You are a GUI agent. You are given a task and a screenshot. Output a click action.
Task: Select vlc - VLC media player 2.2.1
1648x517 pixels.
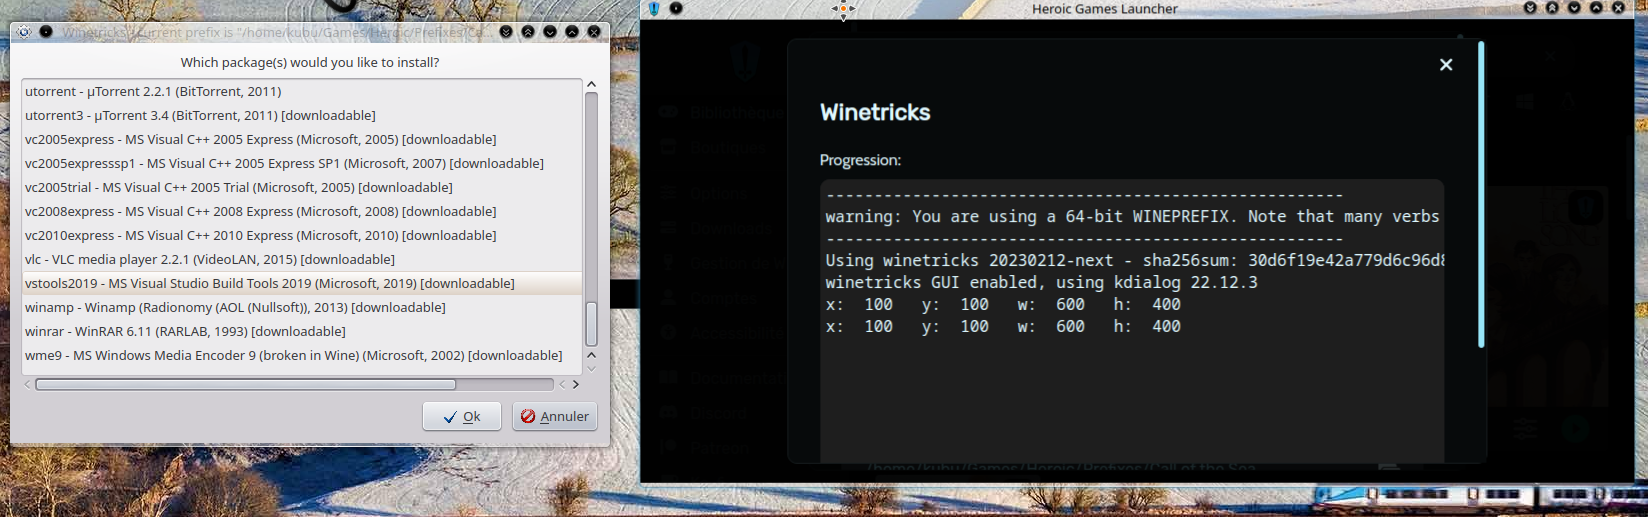point(301,259)
